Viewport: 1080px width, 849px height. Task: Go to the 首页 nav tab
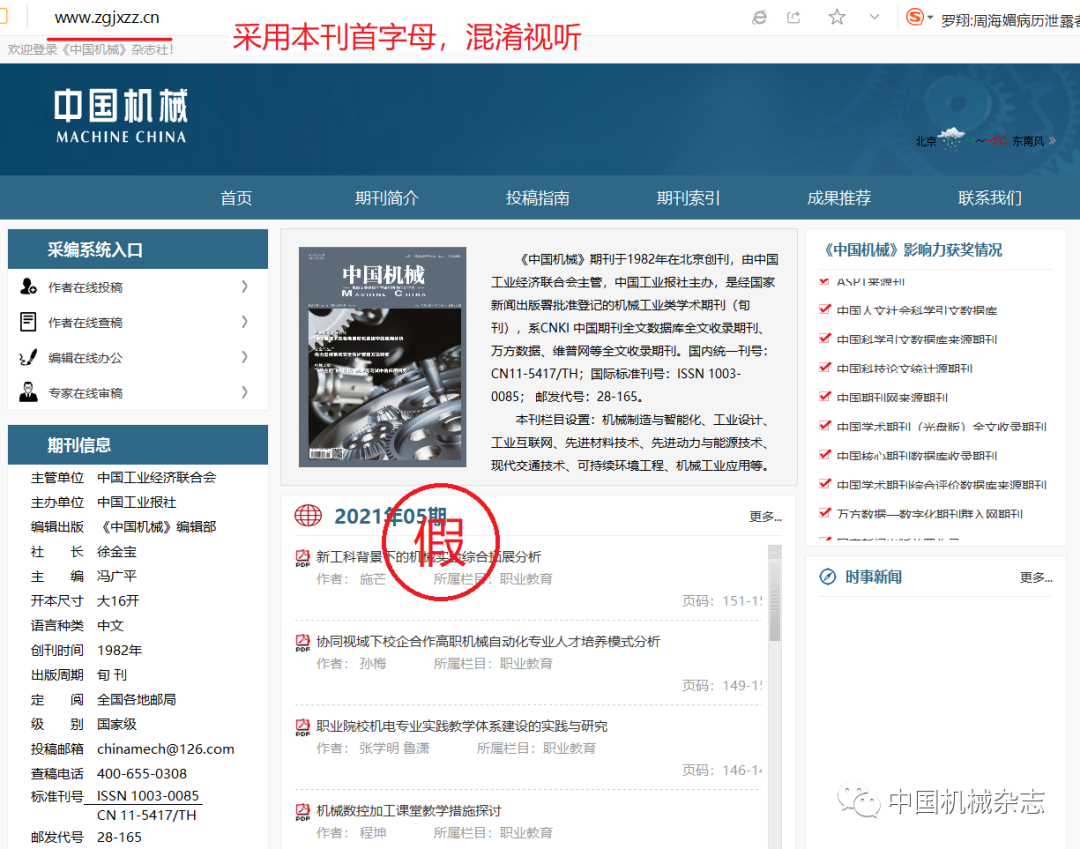tap(236, 198)
